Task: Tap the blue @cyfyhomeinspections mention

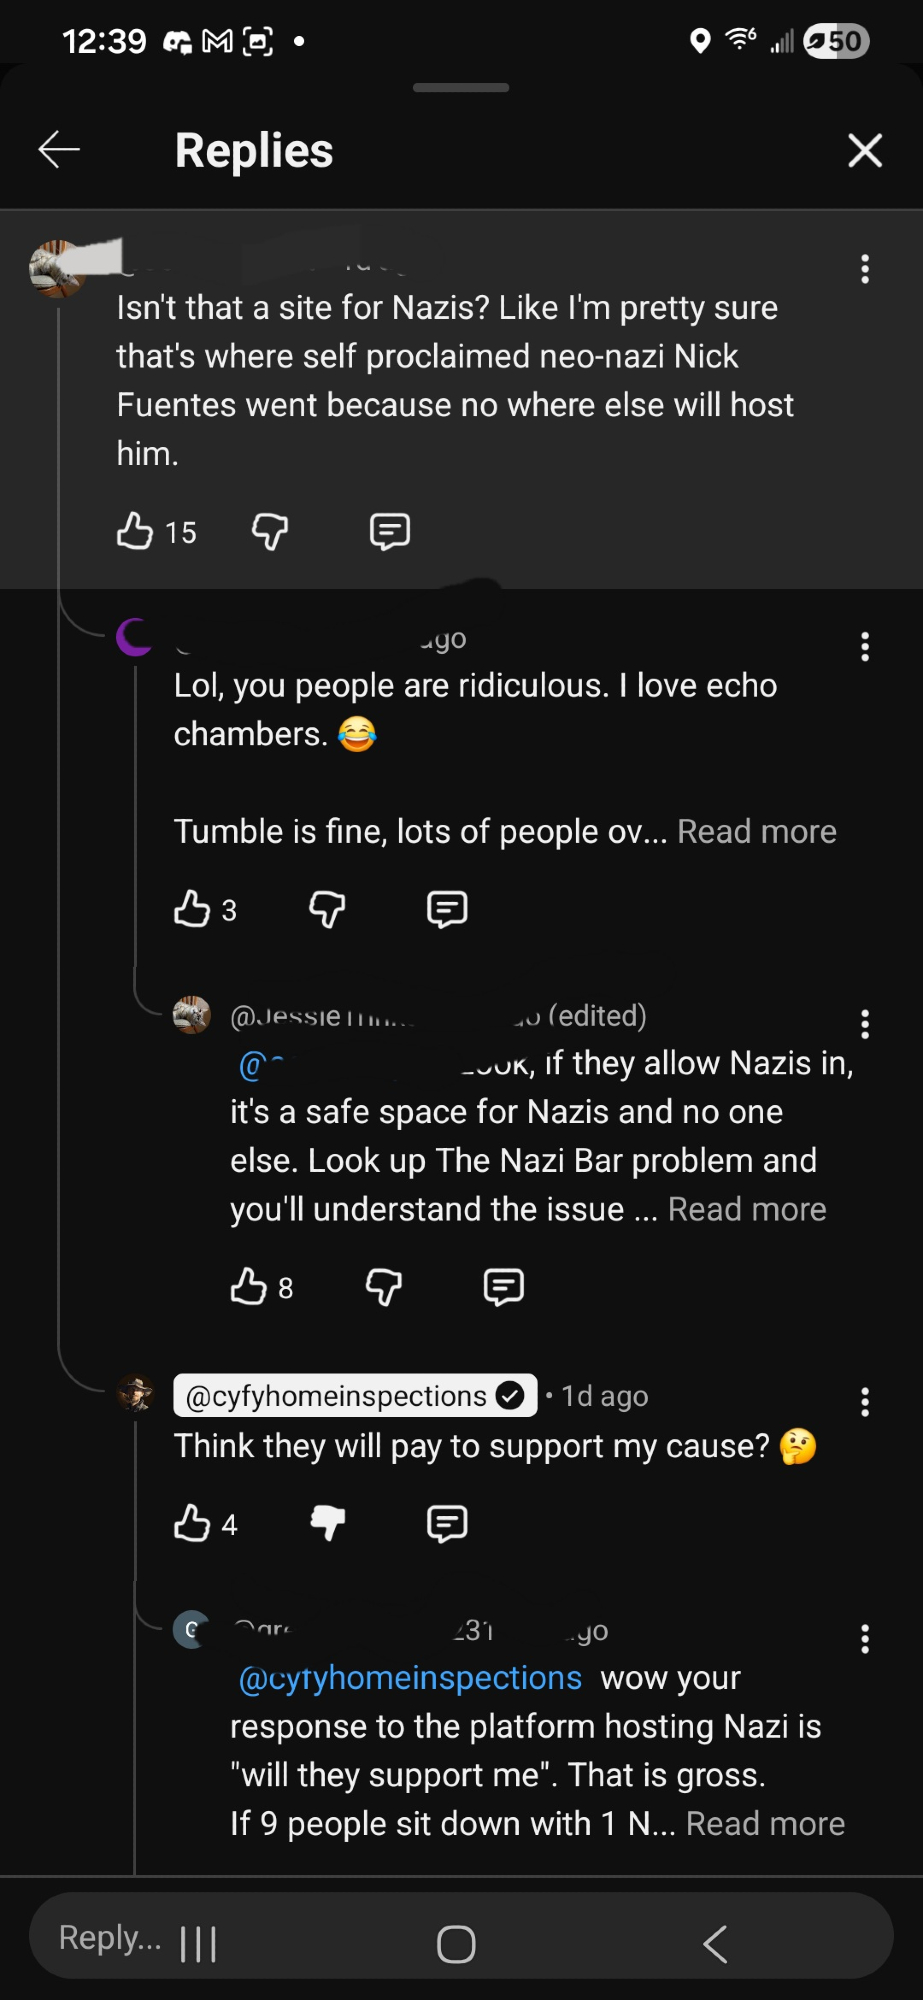Action: (x=410, y=1678)
